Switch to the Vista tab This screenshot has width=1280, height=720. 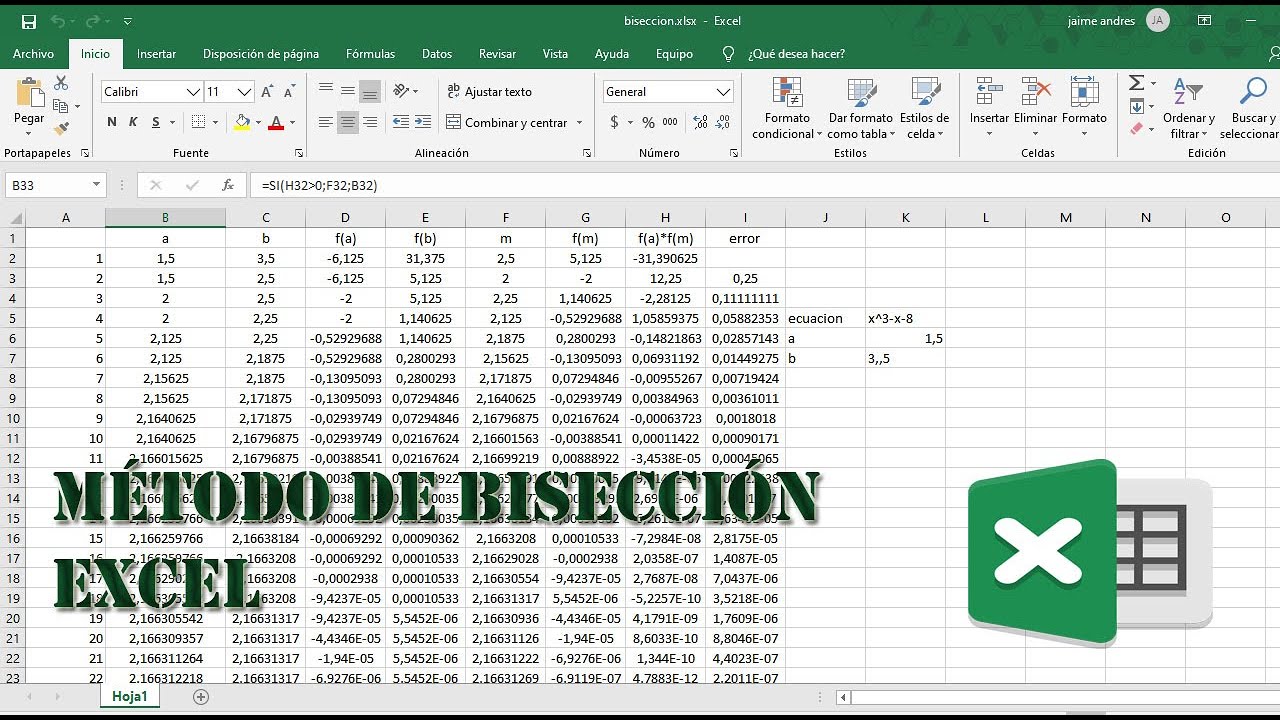coord(555,54)
